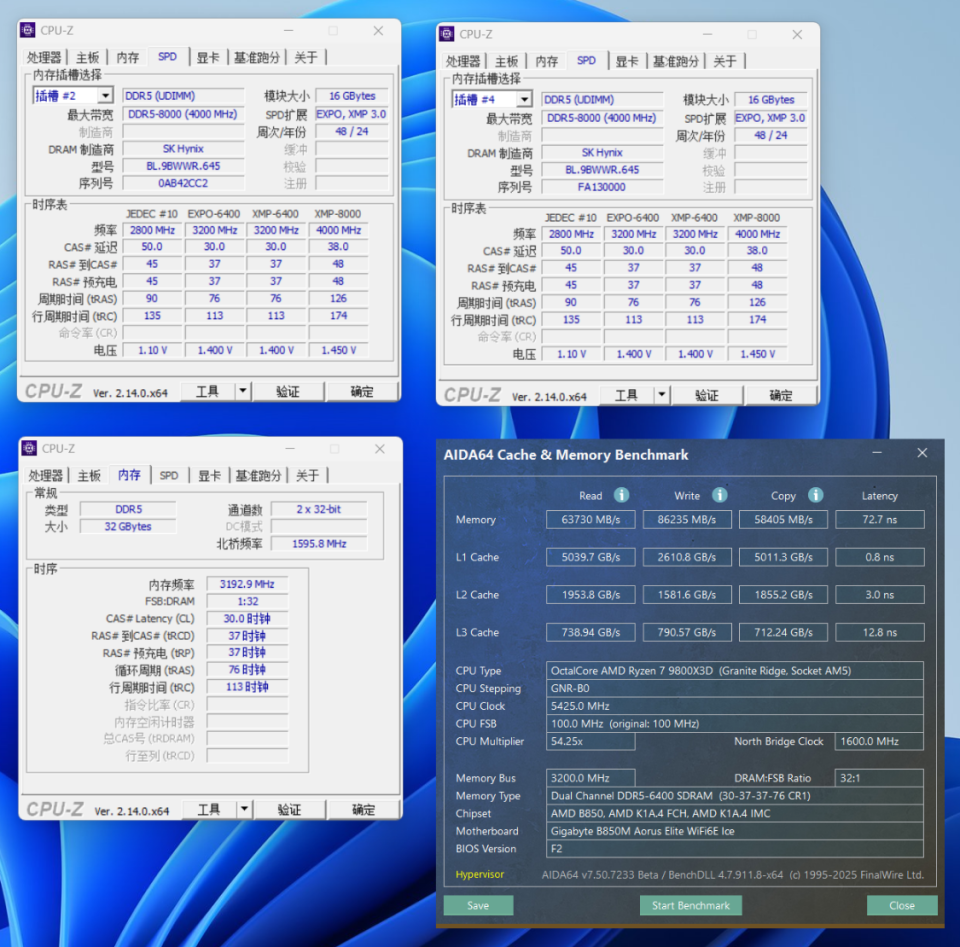This screenshot has height=947, width=960.
Task: Click the Motherboard field Gigabyte B850M Aorus Elite
Action: click(x=735, y=831)
